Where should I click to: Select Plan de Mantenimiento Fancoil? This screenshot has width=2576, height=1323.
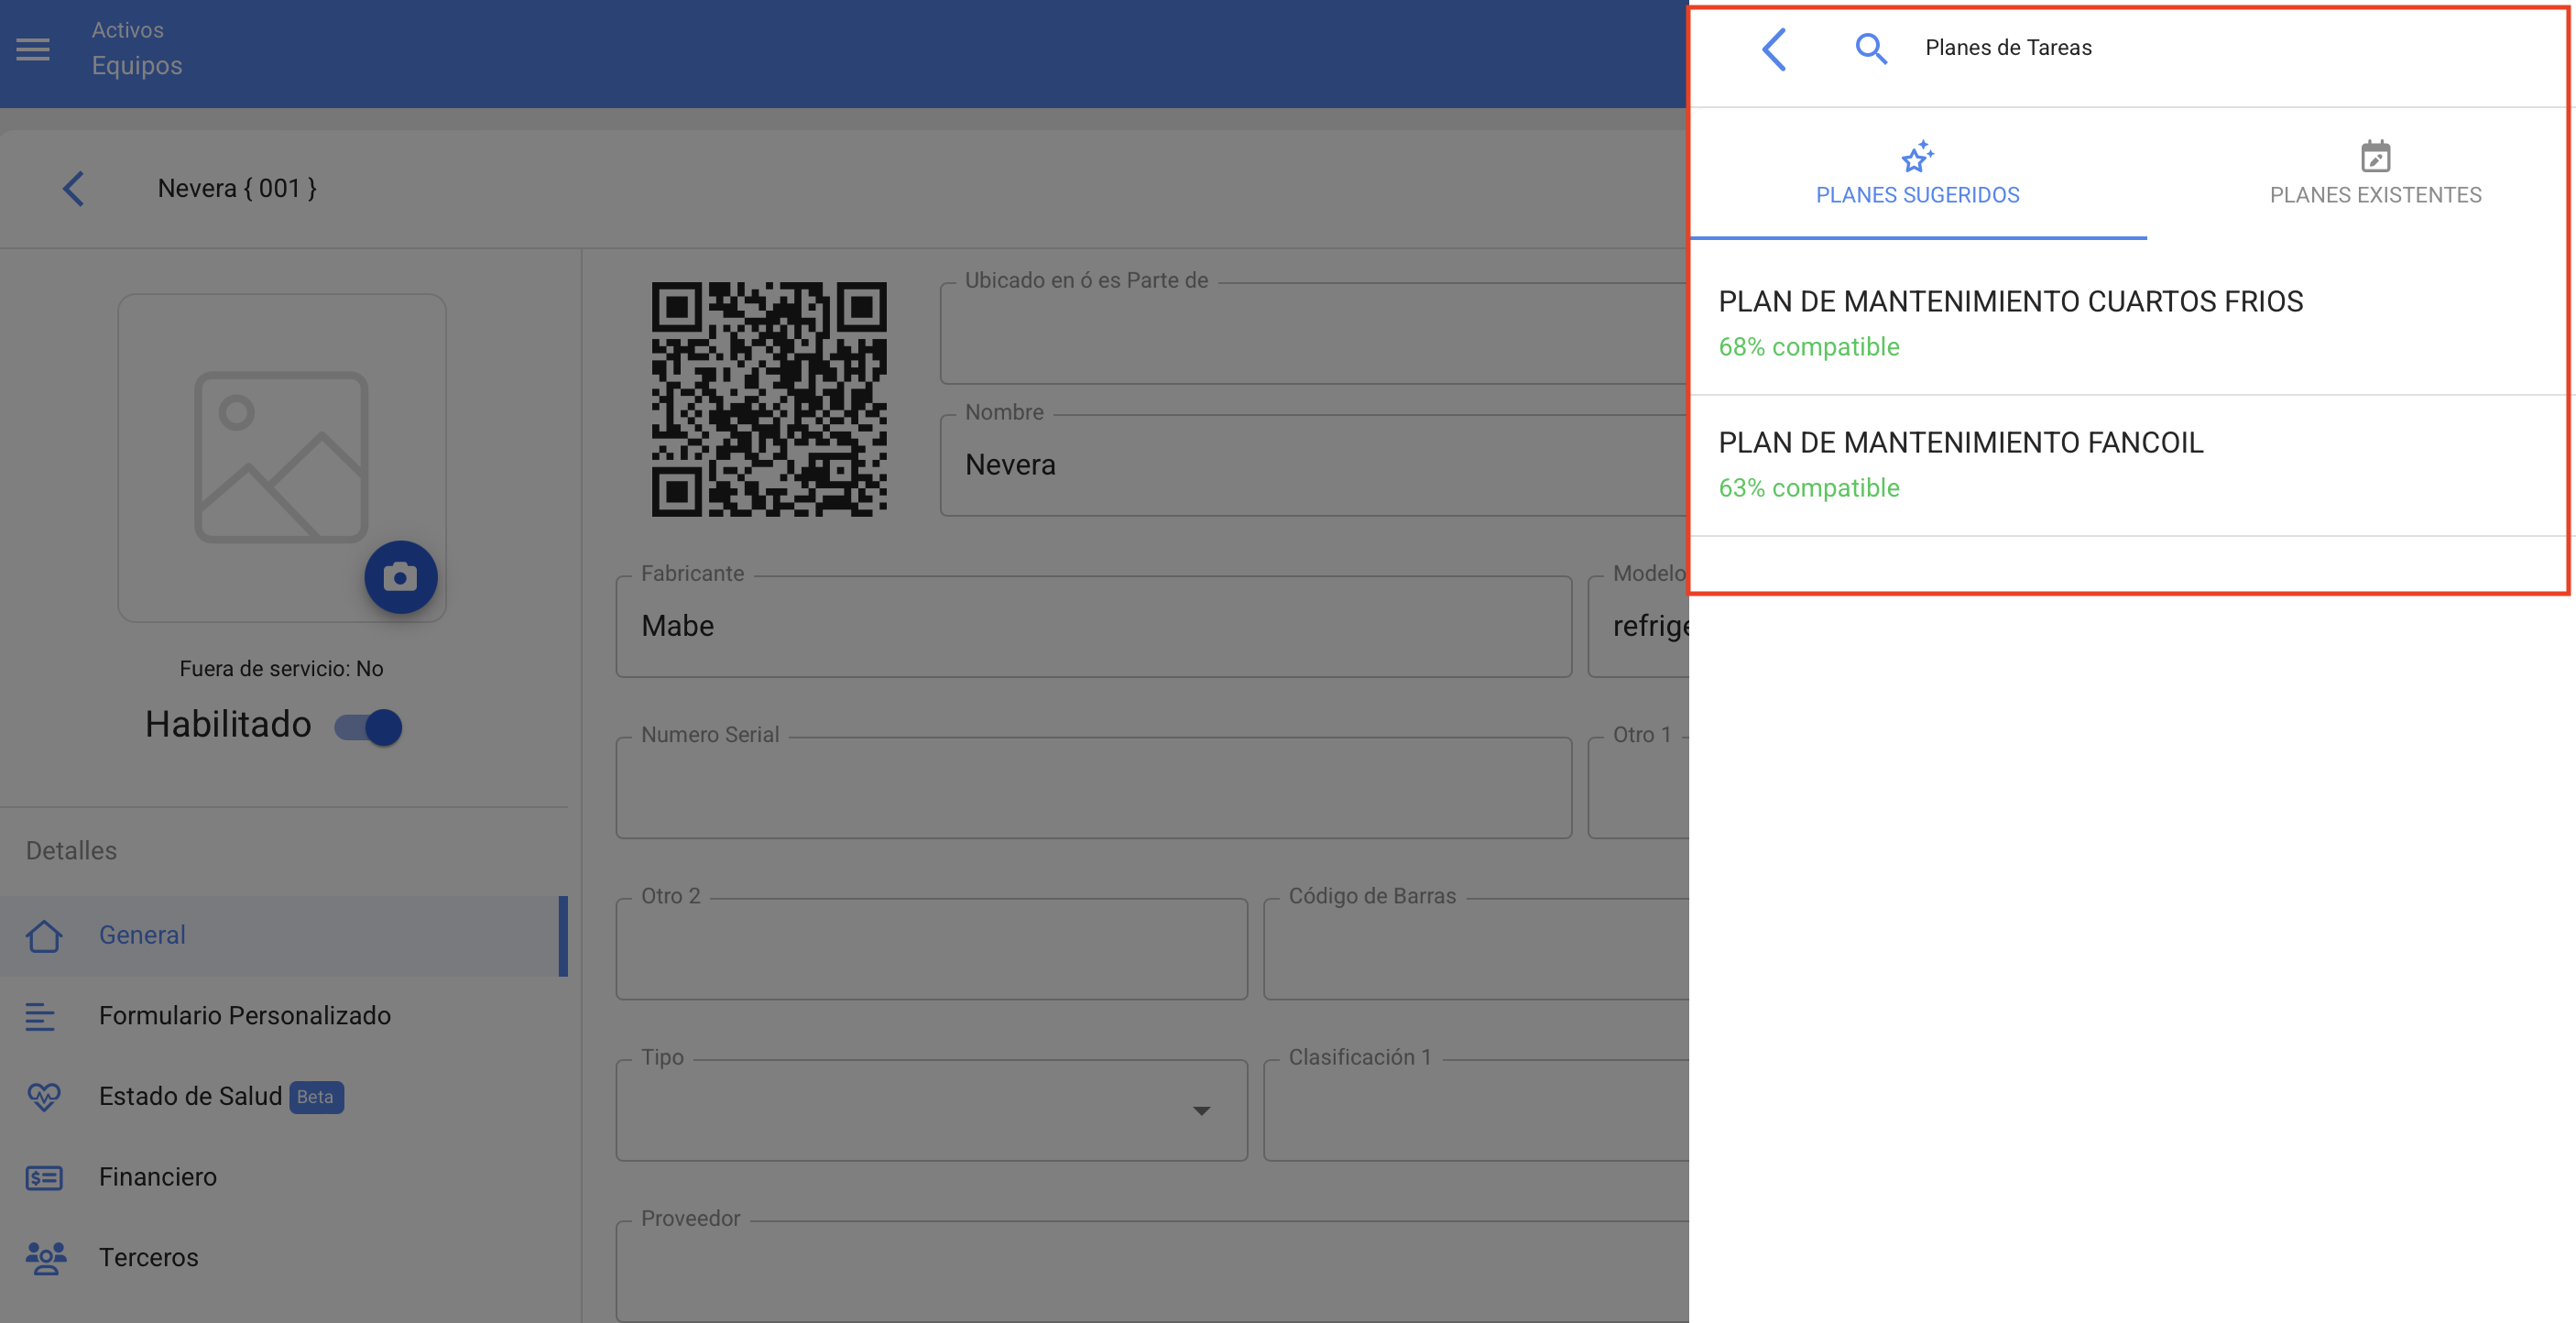pos(1960,464)
